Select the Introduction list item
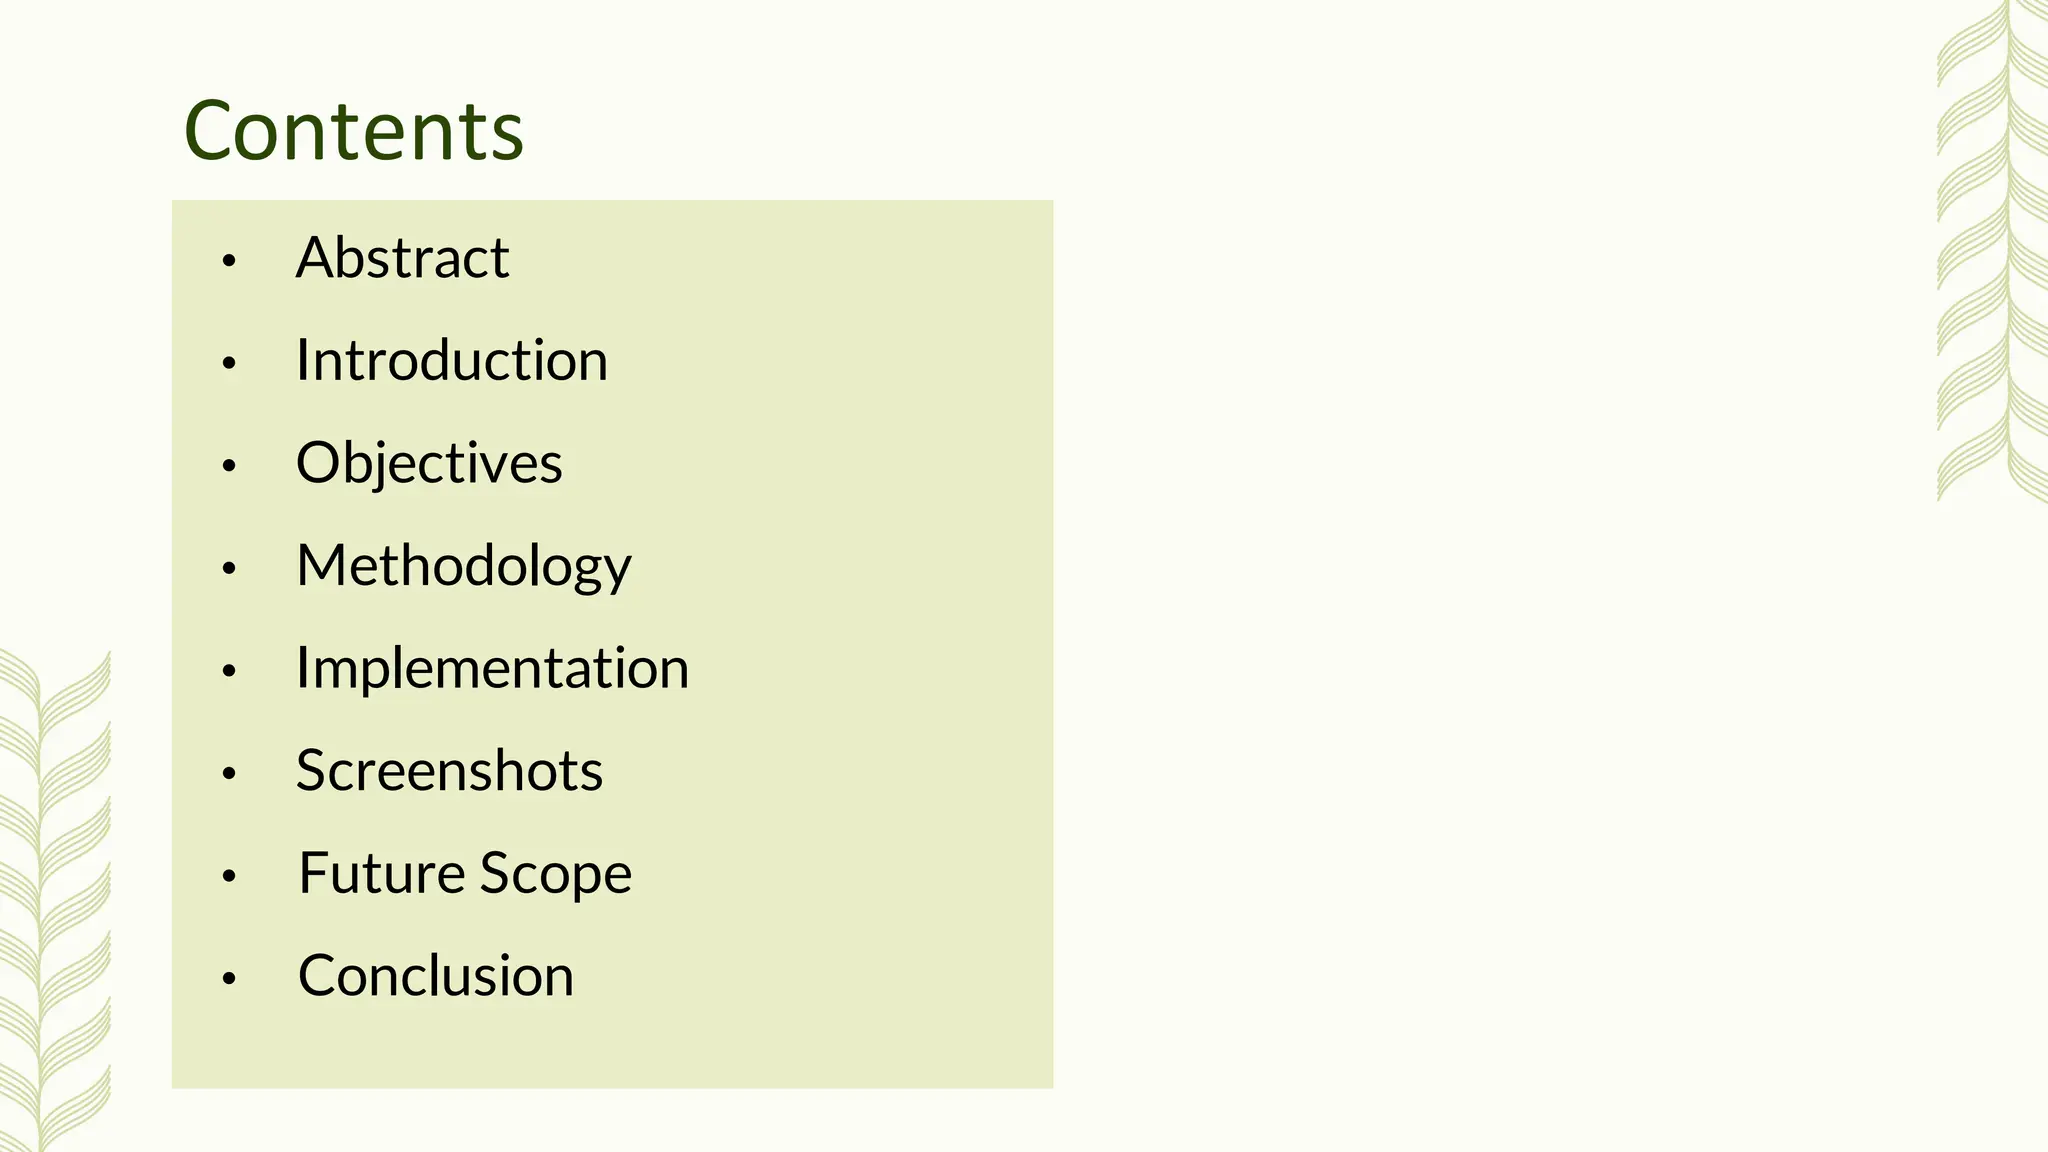Screen dimensions: 2048x1152 pos(452,360)
